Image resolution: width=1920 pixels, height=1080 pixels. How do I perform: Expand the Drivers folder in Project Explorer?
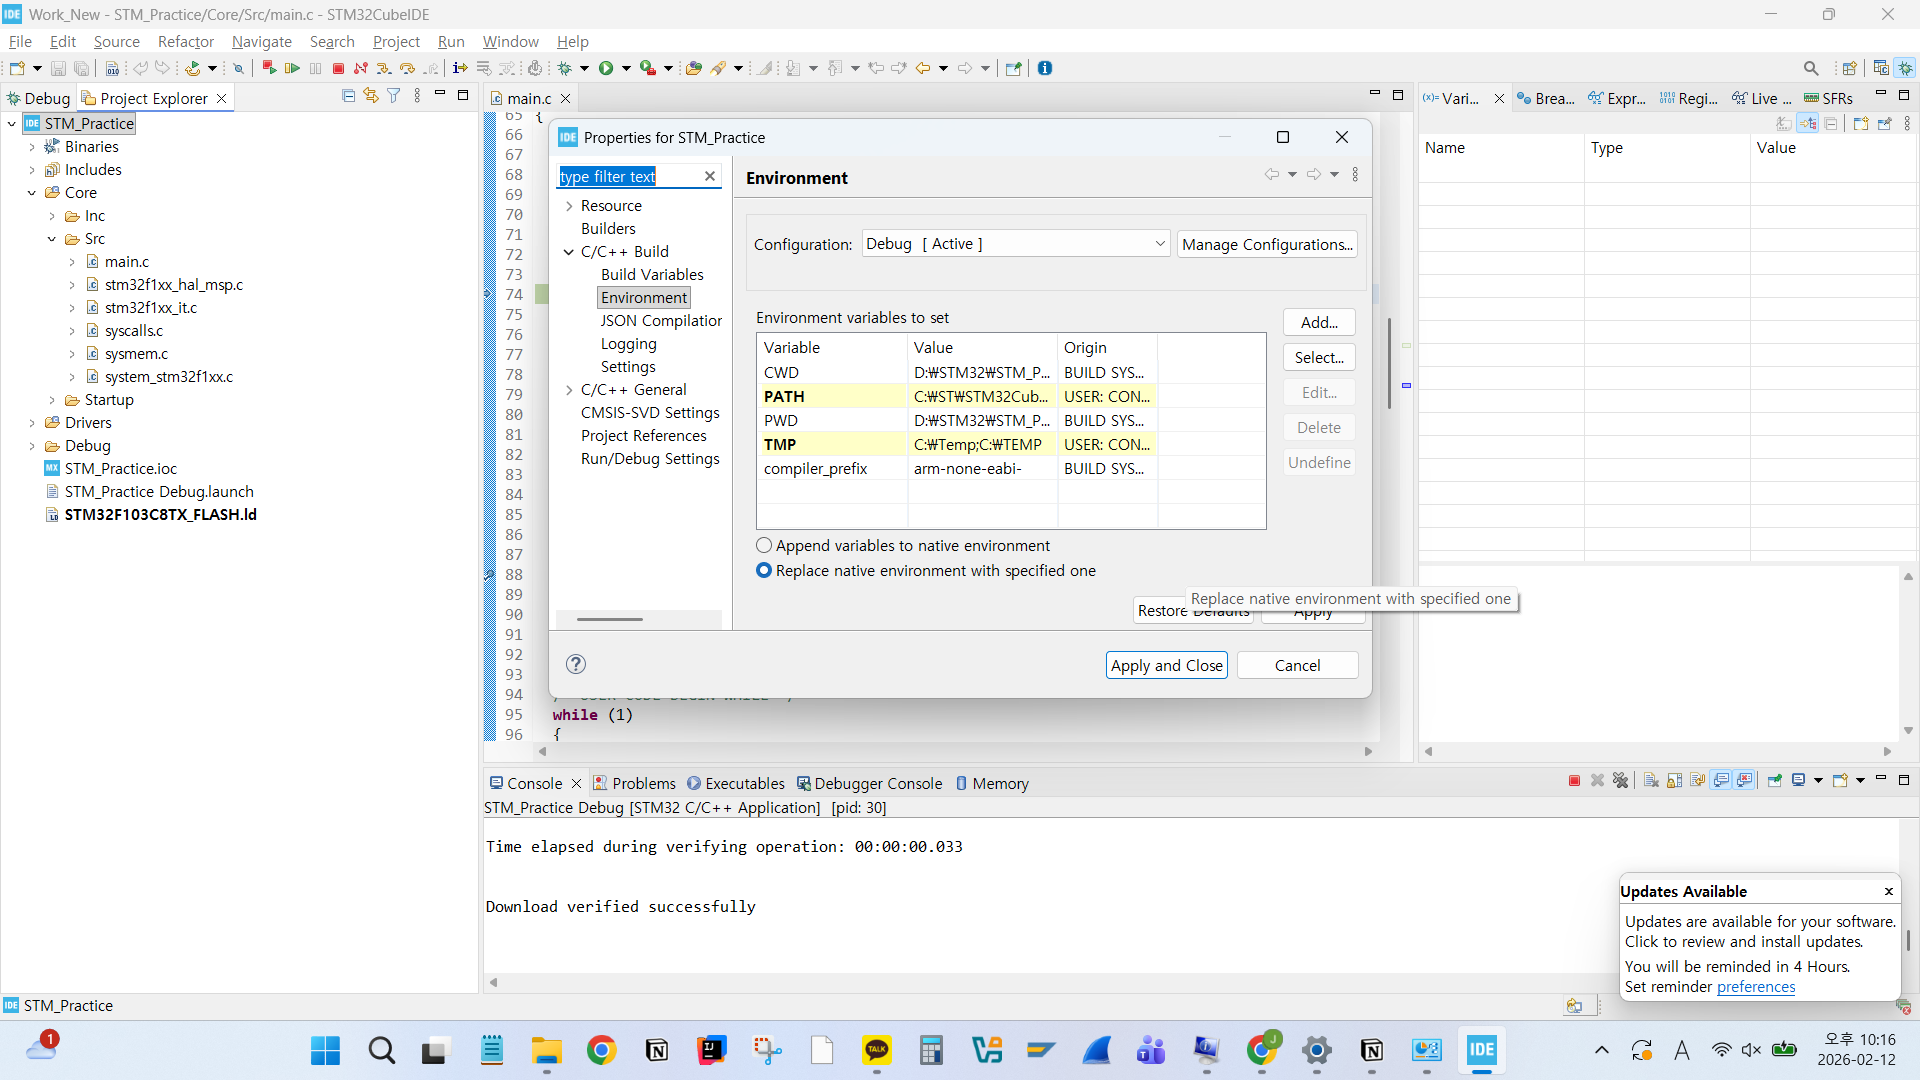(x=32, y=423)
